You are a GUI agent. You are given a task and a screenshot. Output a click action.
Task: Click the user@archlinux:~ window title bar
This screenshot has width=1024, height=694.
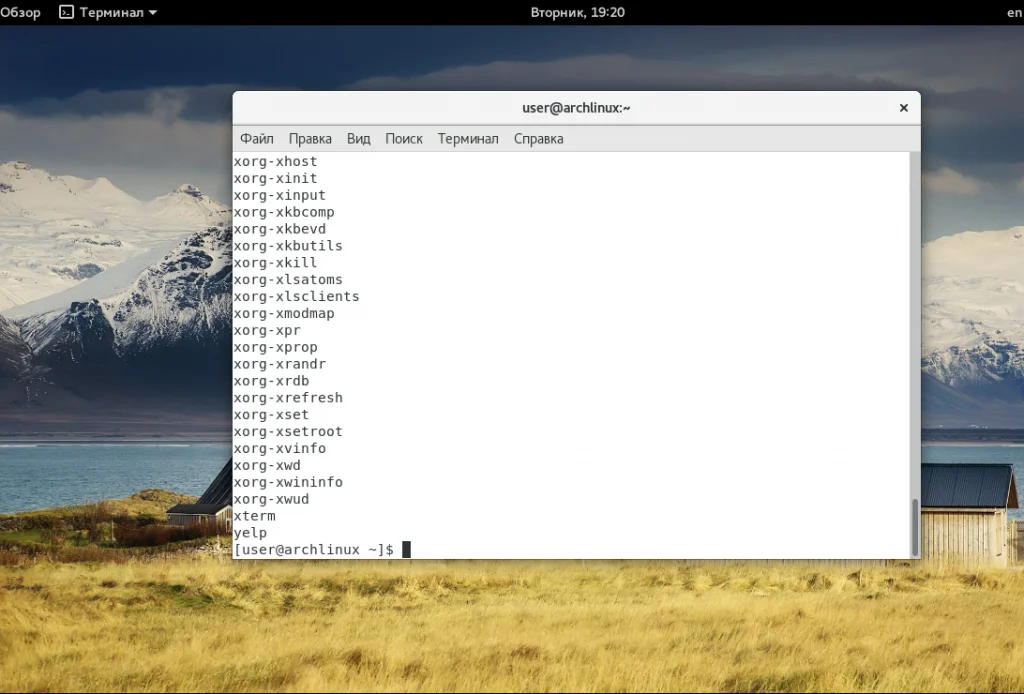tap(576, 108)
